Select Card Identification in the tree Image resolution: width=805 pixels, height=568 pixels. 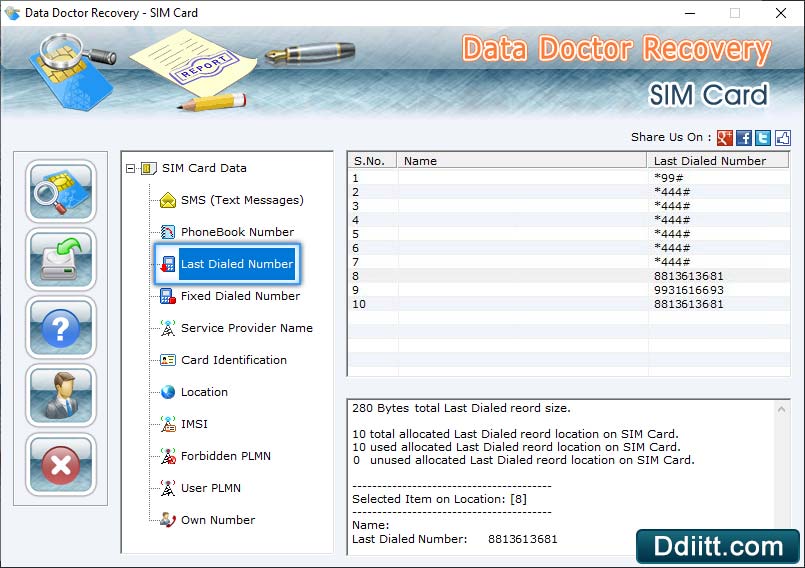tap(233, 360)
